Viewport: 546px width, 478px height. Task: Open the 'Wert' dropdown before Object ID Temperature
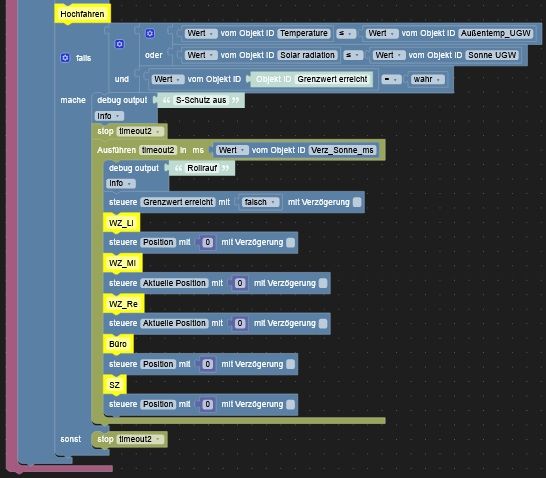[201, 33]
